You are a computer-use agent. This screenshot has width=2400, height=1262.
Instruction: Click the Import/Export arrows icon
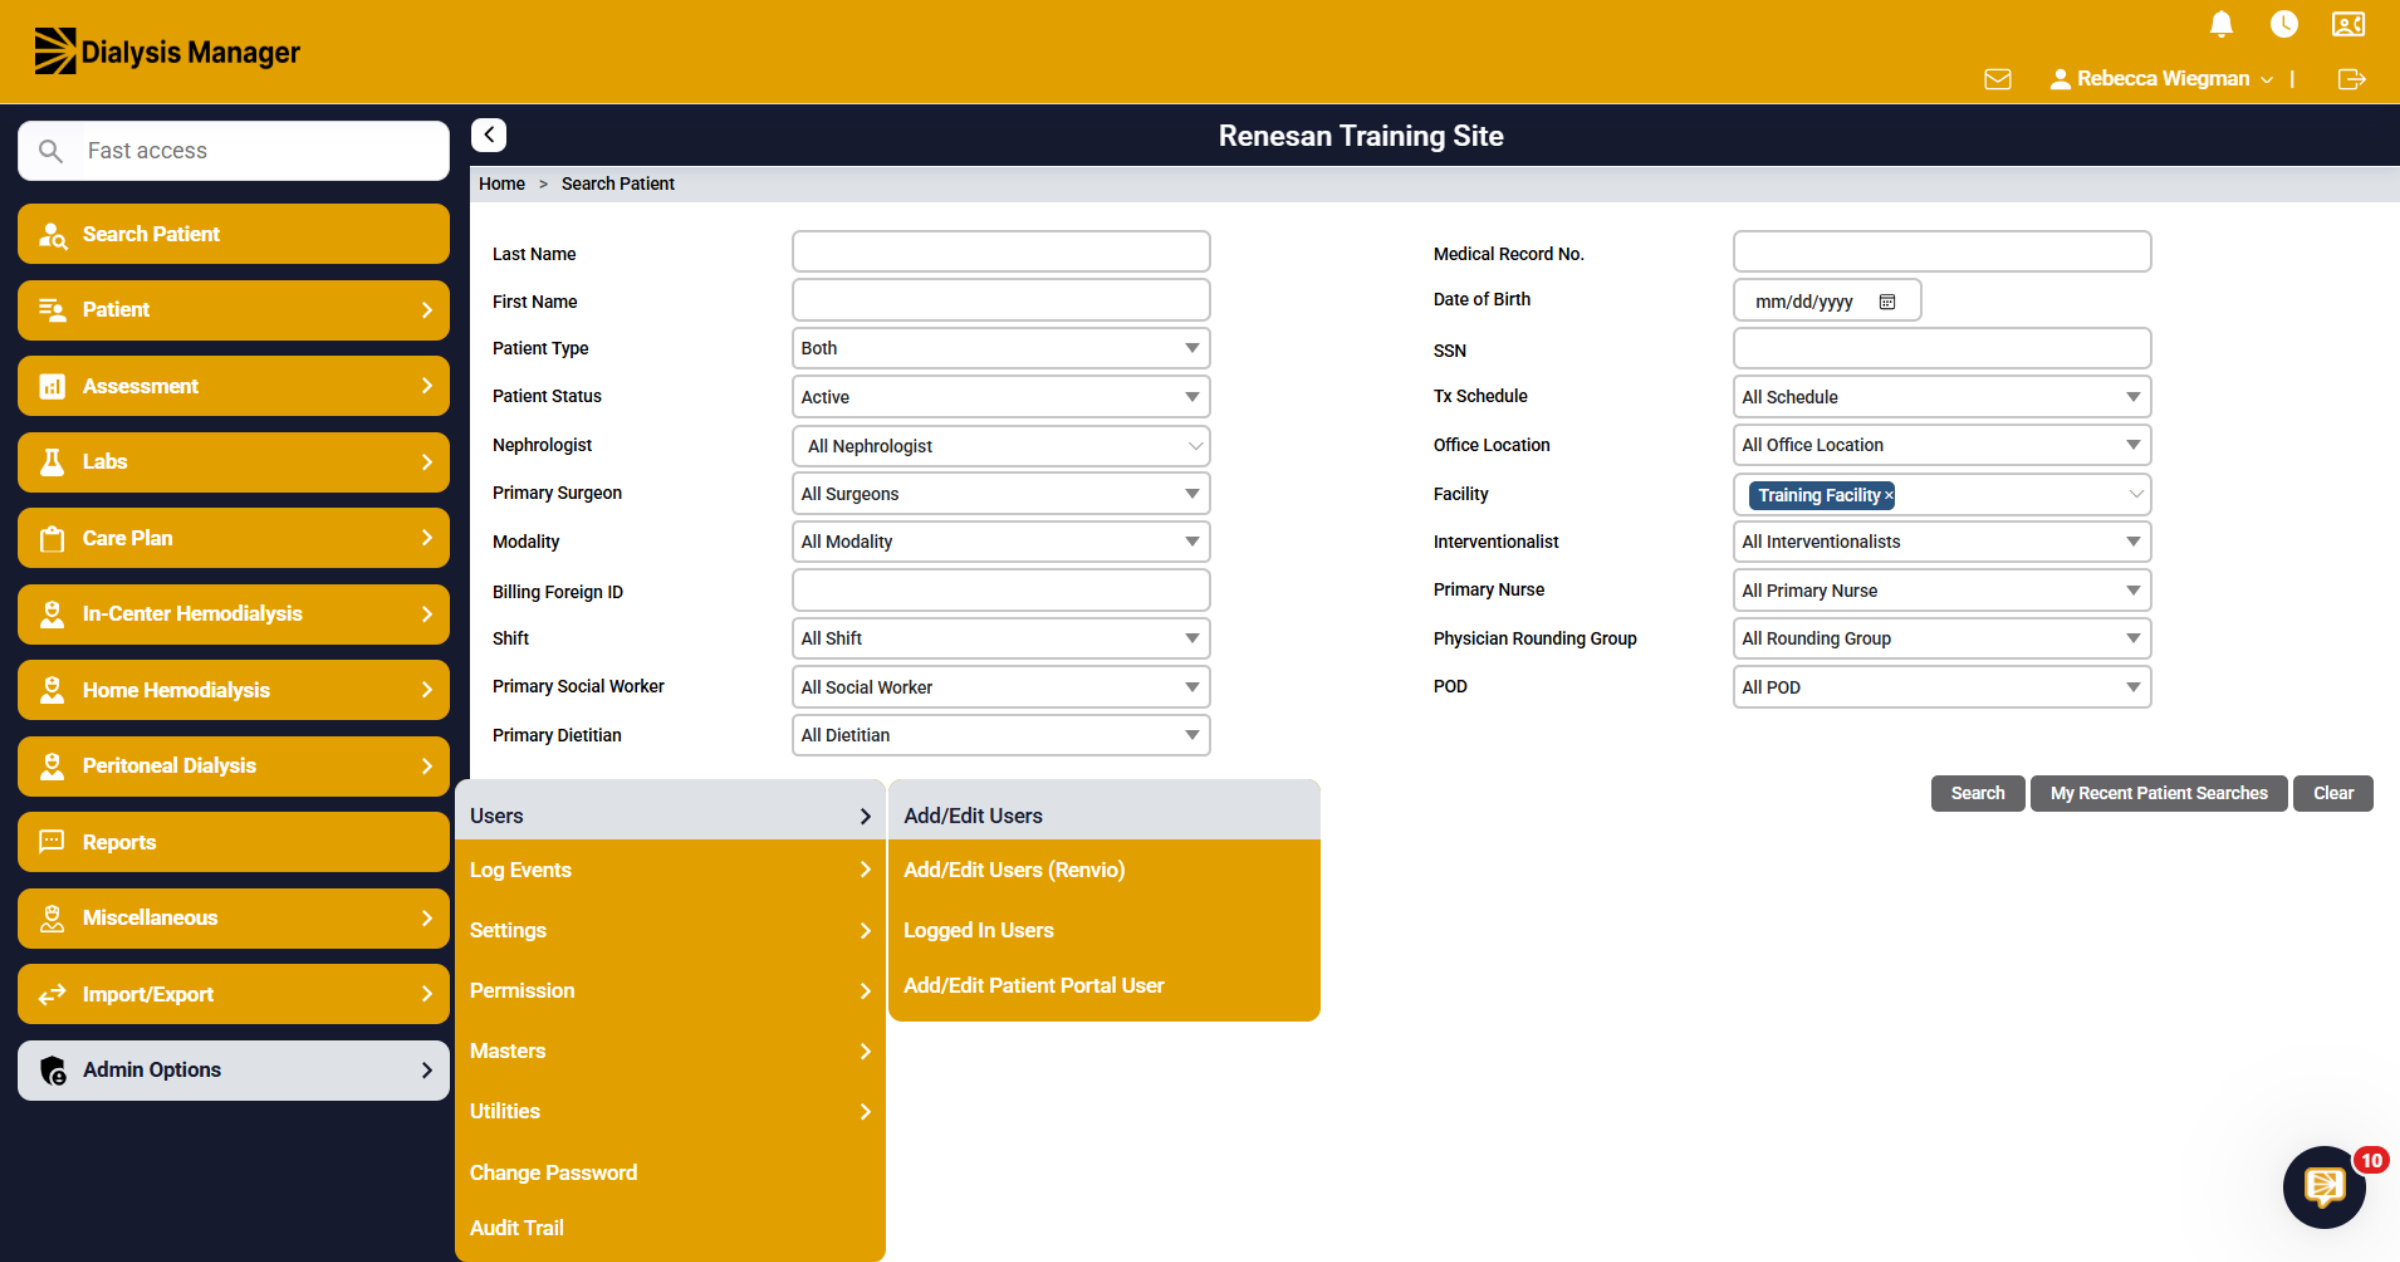52,994
